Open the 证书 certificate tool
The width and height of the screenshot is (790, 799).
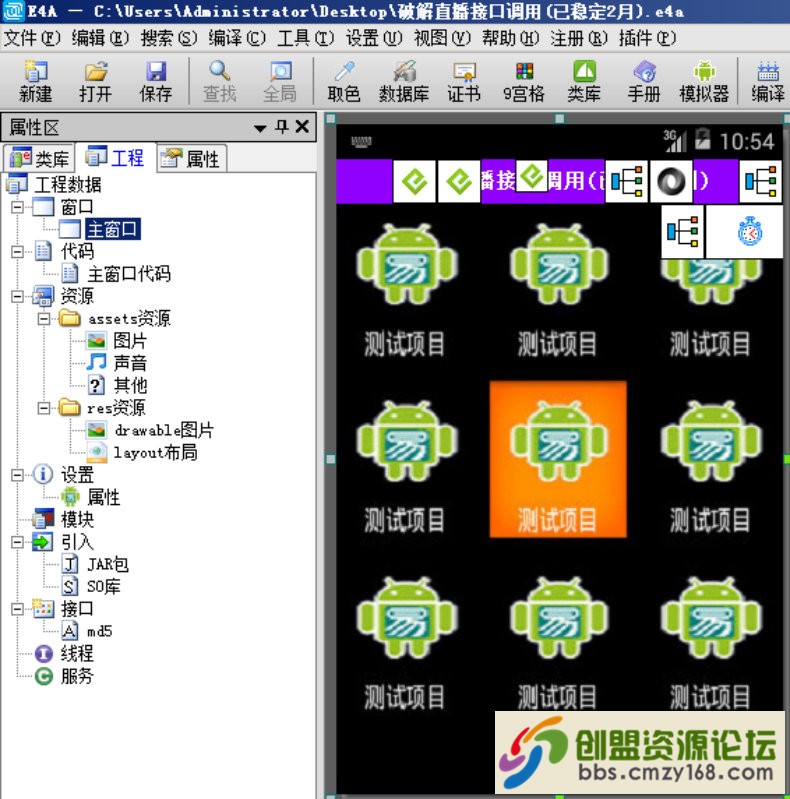pos(464,82)
